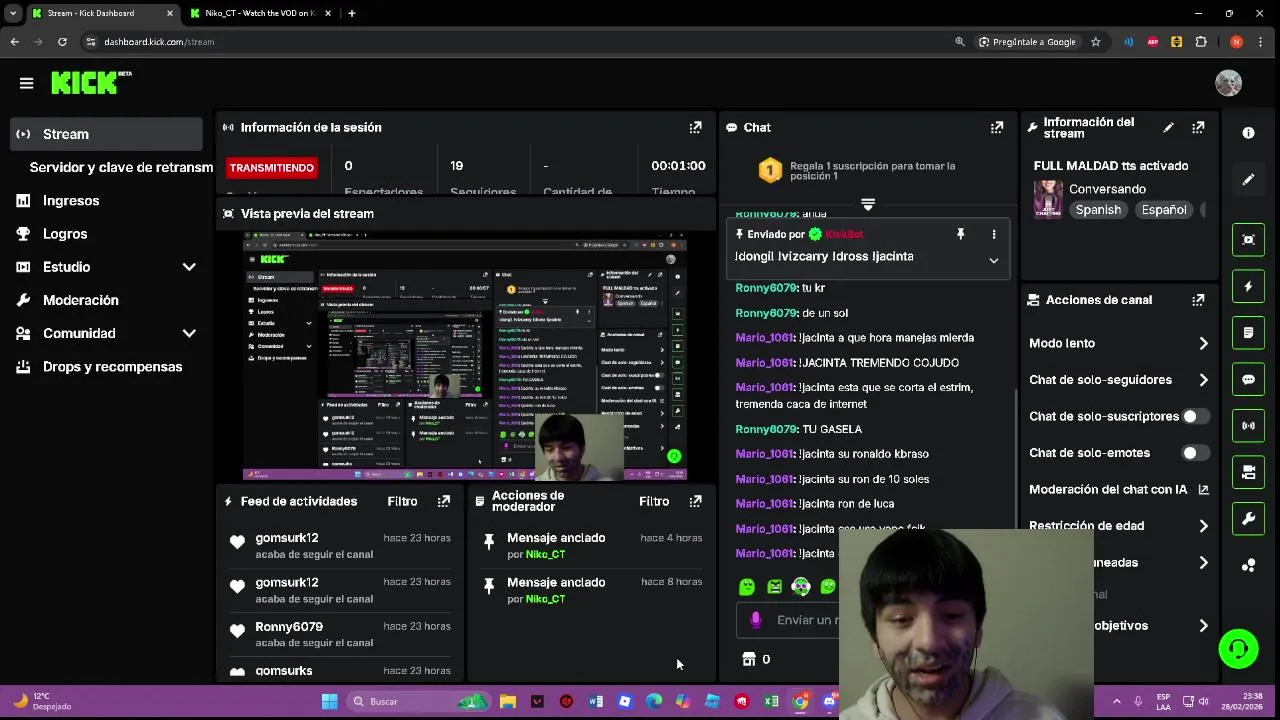Edit stream info with pencil icon in panel

click(1168, 127)
